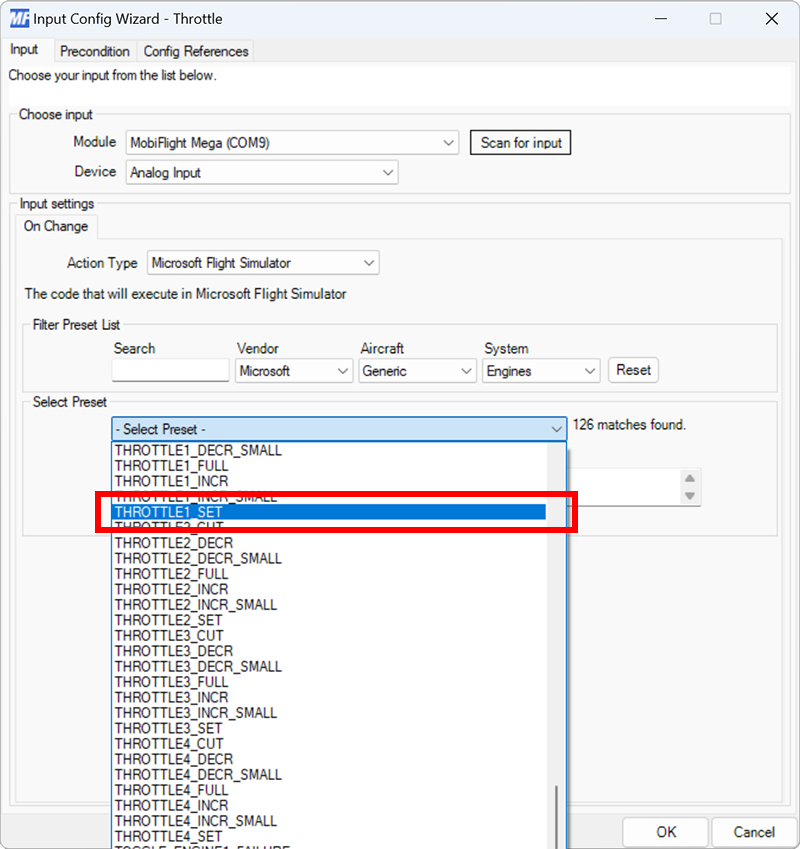Switch to the Config References tab

coord(194,51)
